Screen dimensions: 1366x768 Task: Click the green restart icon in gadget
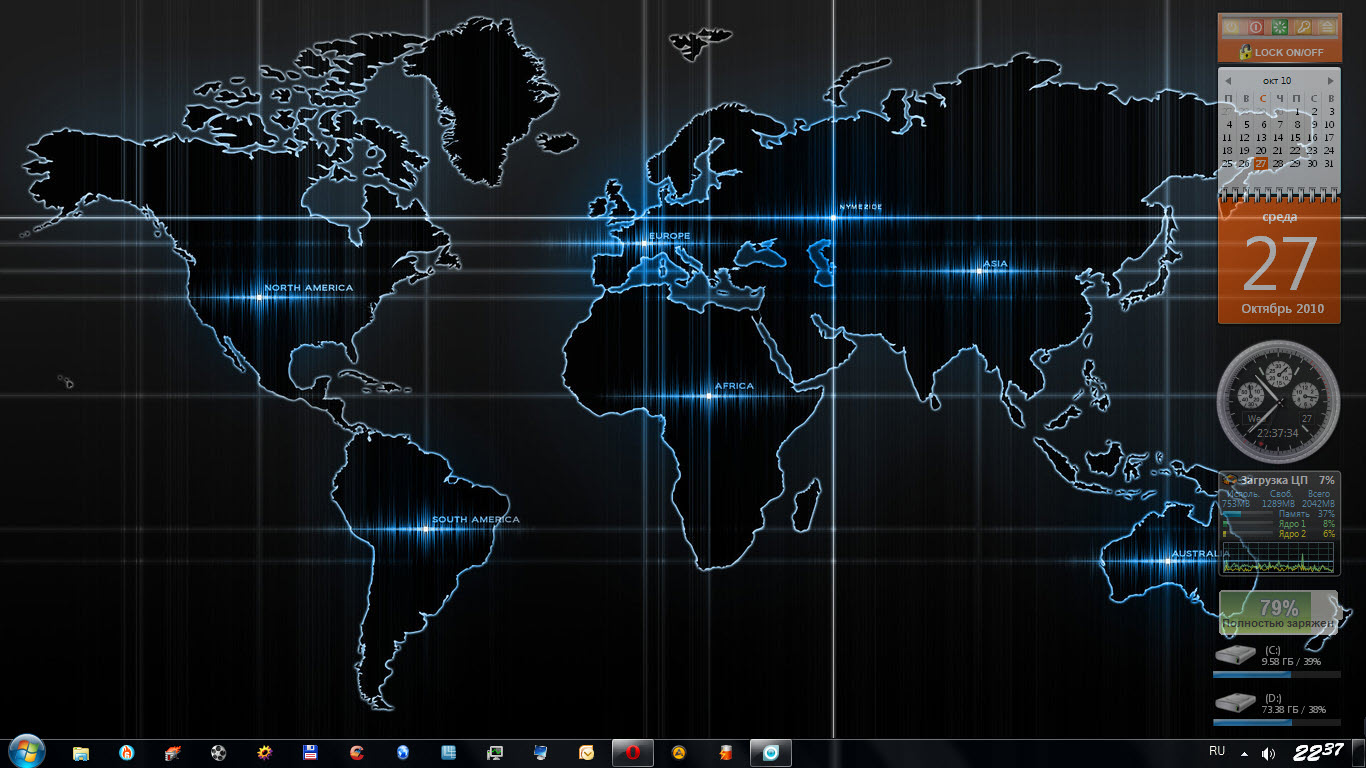[1279, 27]
